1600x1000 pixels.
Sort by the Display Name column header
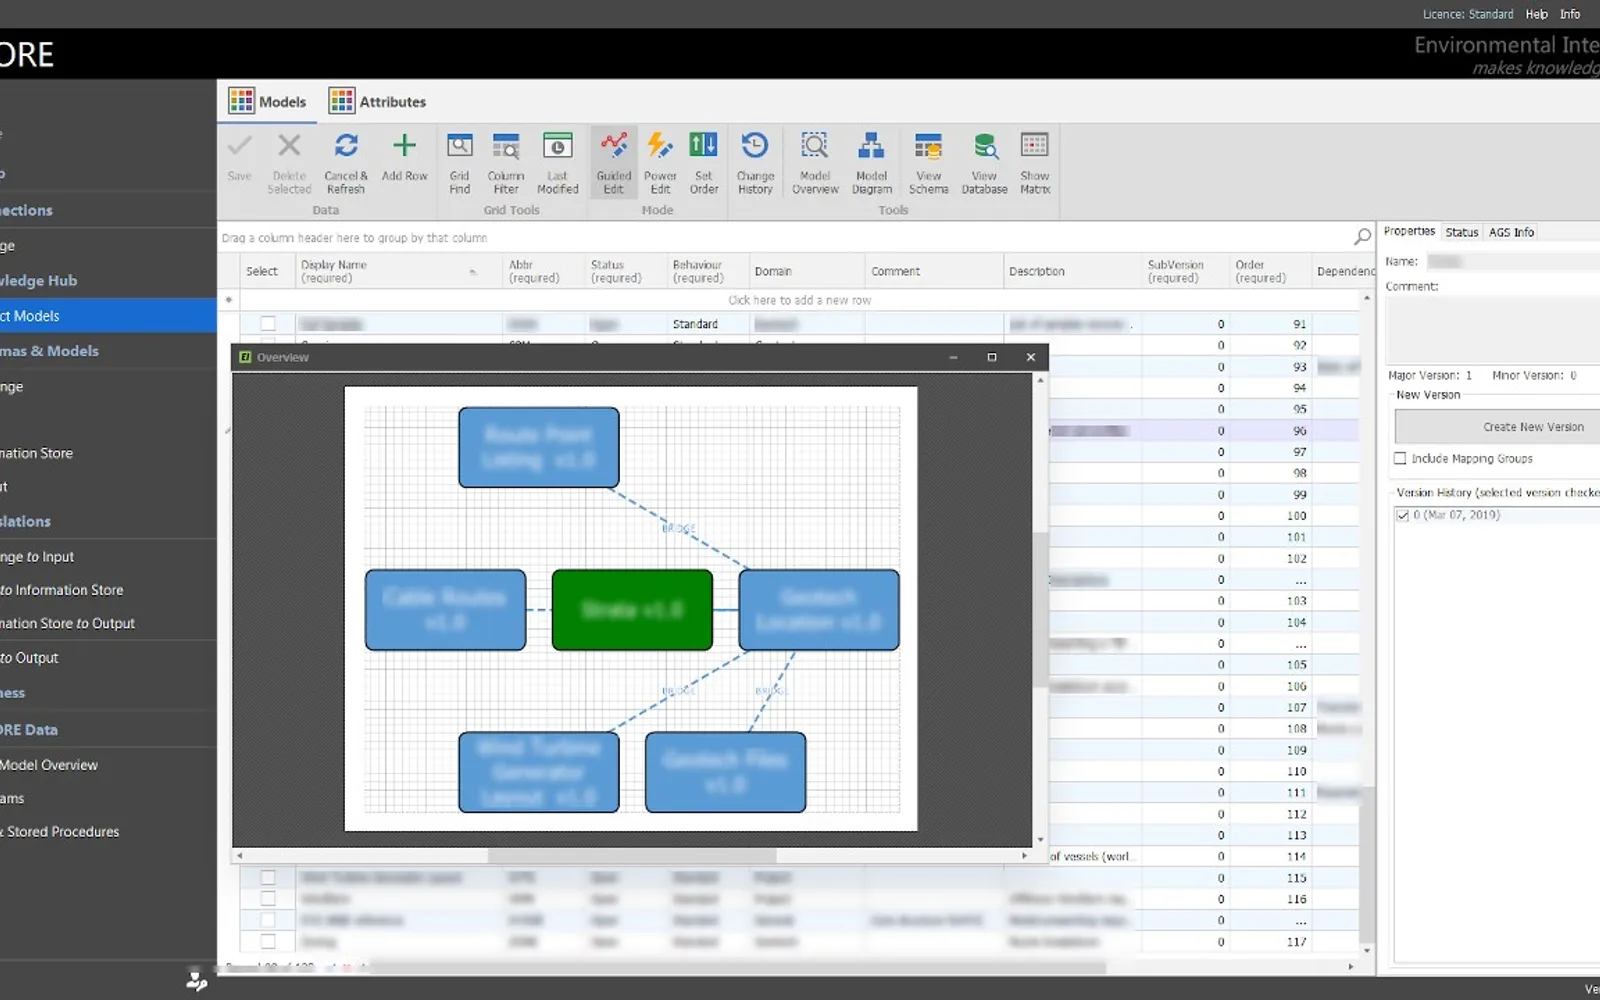tap(396, 271)
